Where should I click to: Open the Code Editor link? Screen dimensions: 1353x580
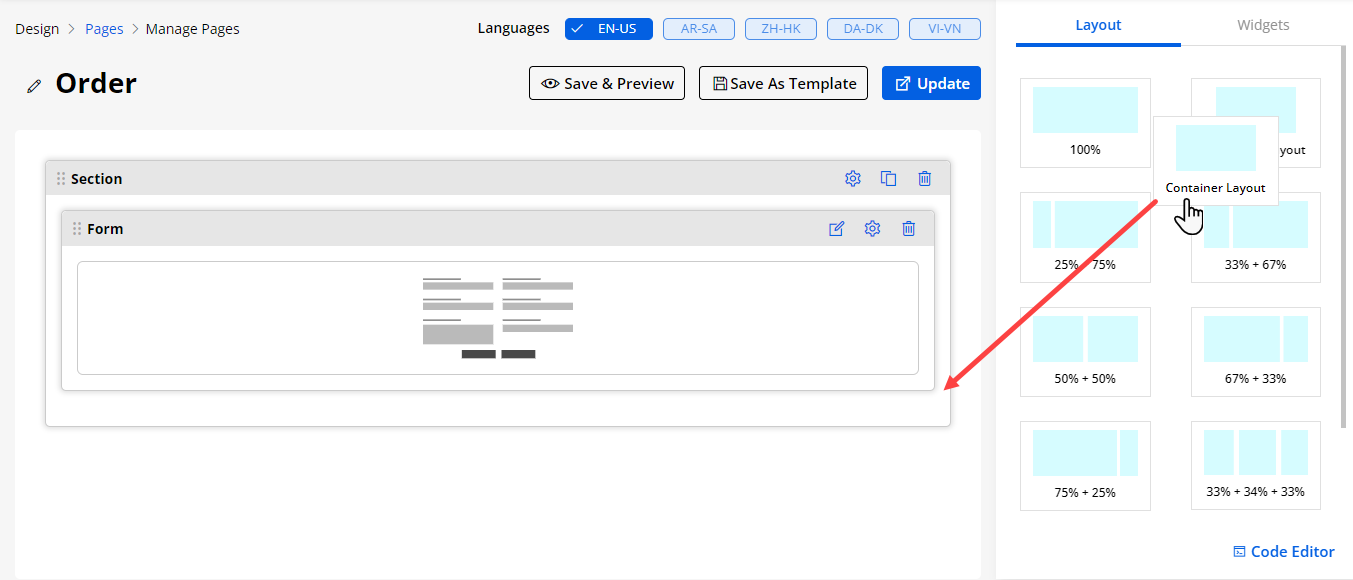pos(1283,552)
